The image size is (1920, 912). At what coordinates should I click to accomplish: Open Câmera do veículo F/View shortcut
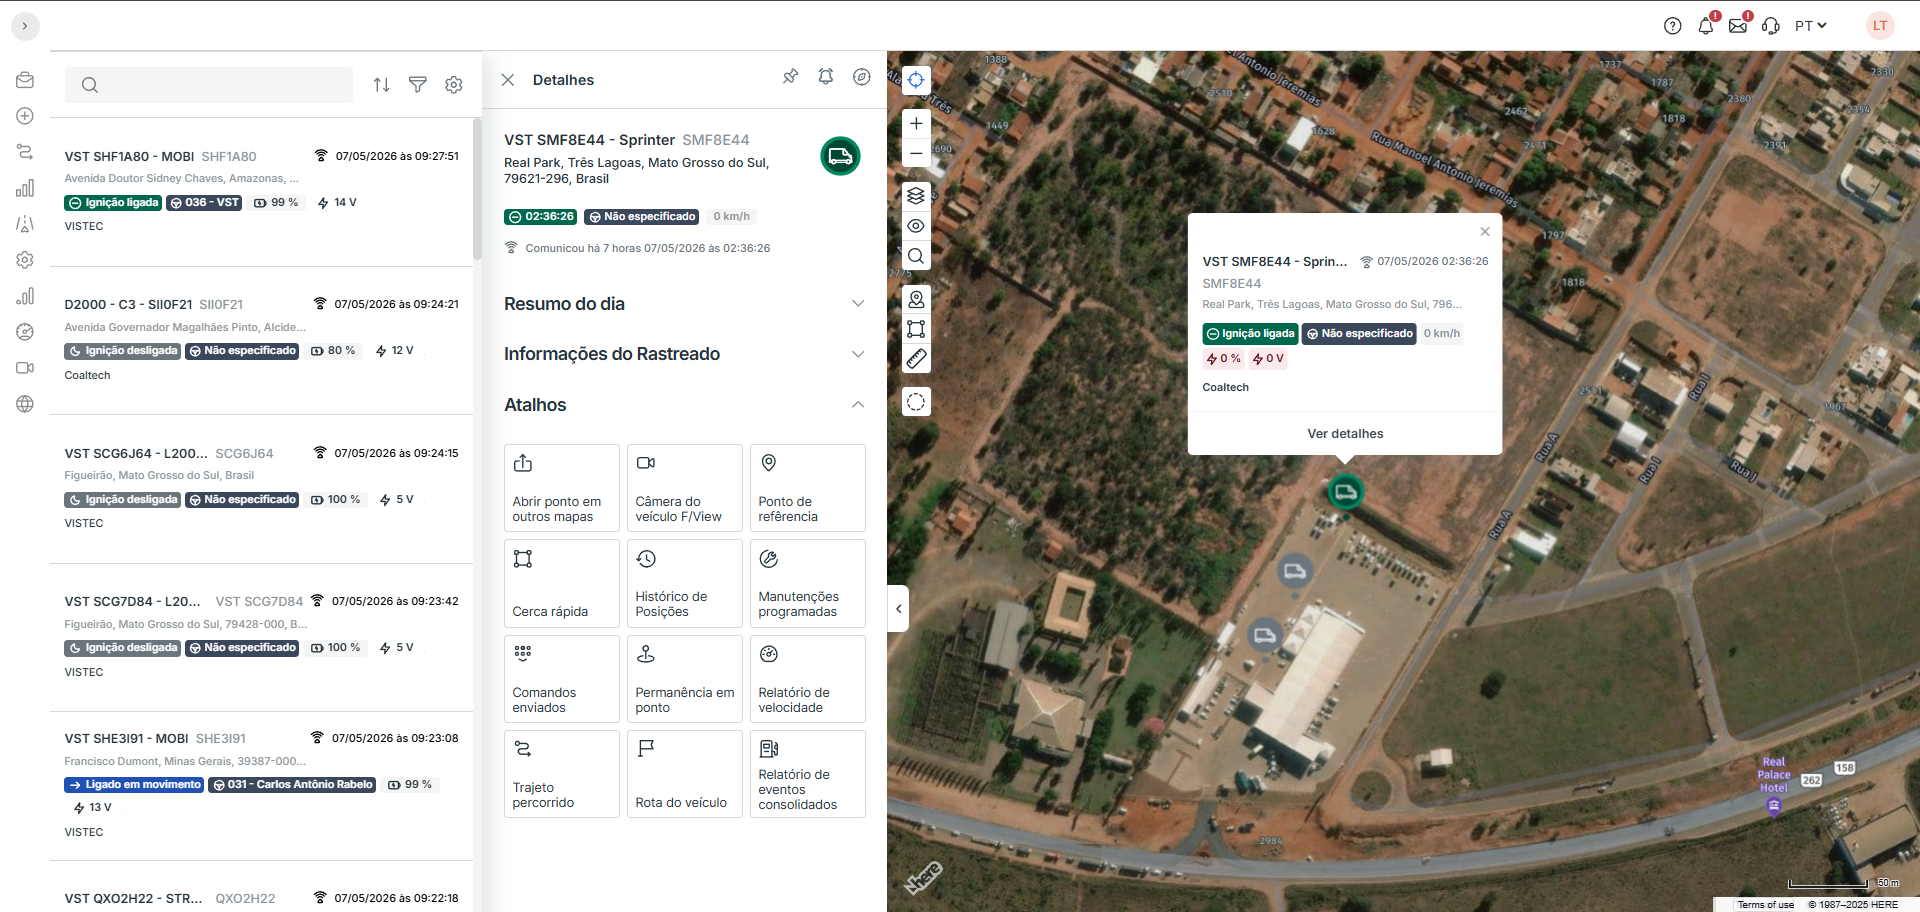coord(685,488)
